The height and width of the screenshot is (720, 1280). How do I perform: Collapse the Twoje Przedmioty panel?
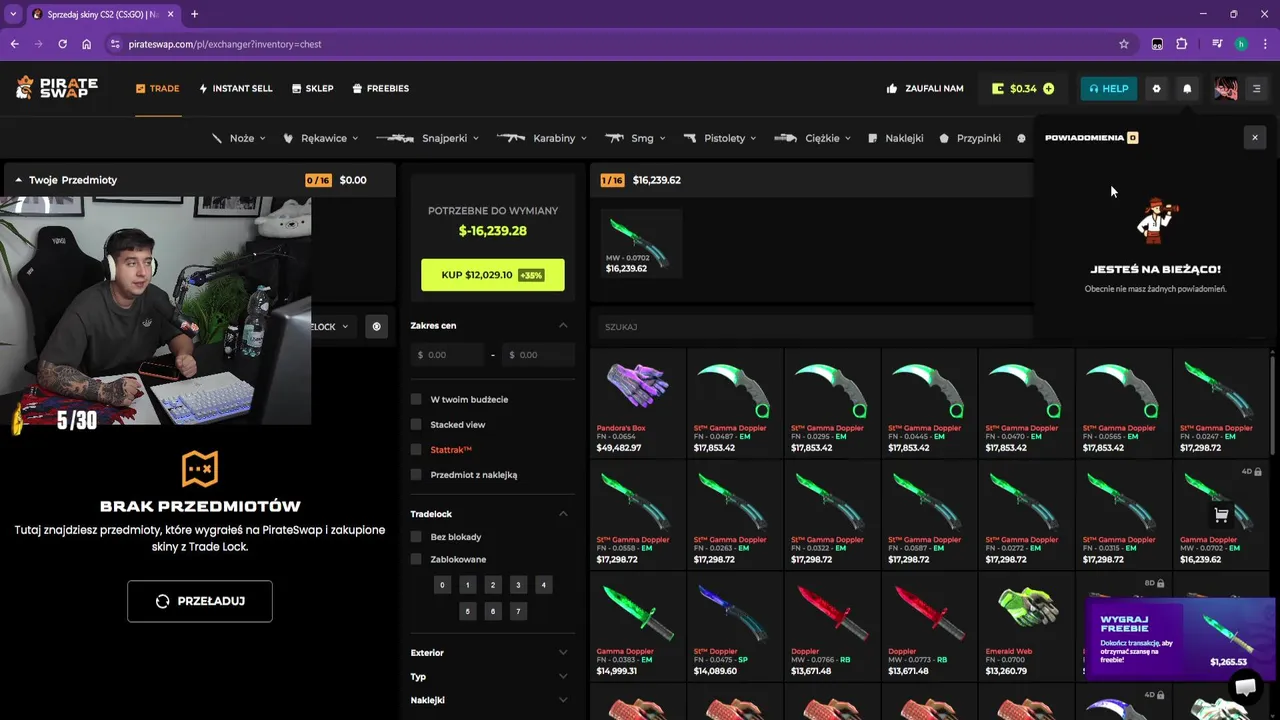(18, 180)
